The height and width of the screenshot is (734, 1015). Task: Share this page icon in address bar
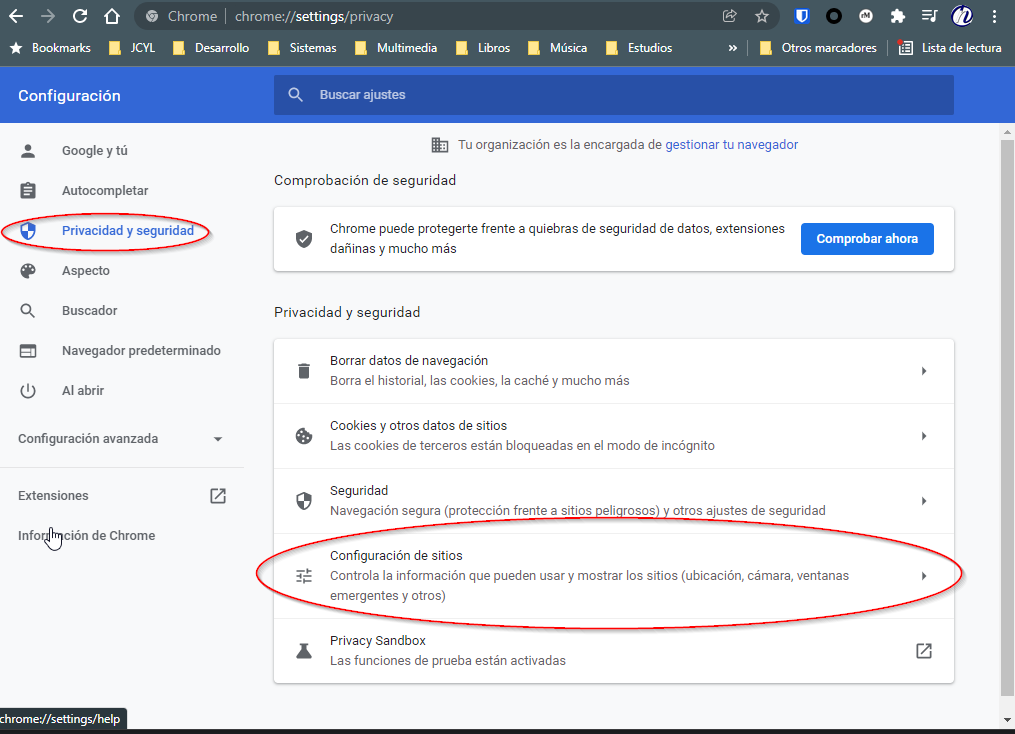(x=730, y=16)
